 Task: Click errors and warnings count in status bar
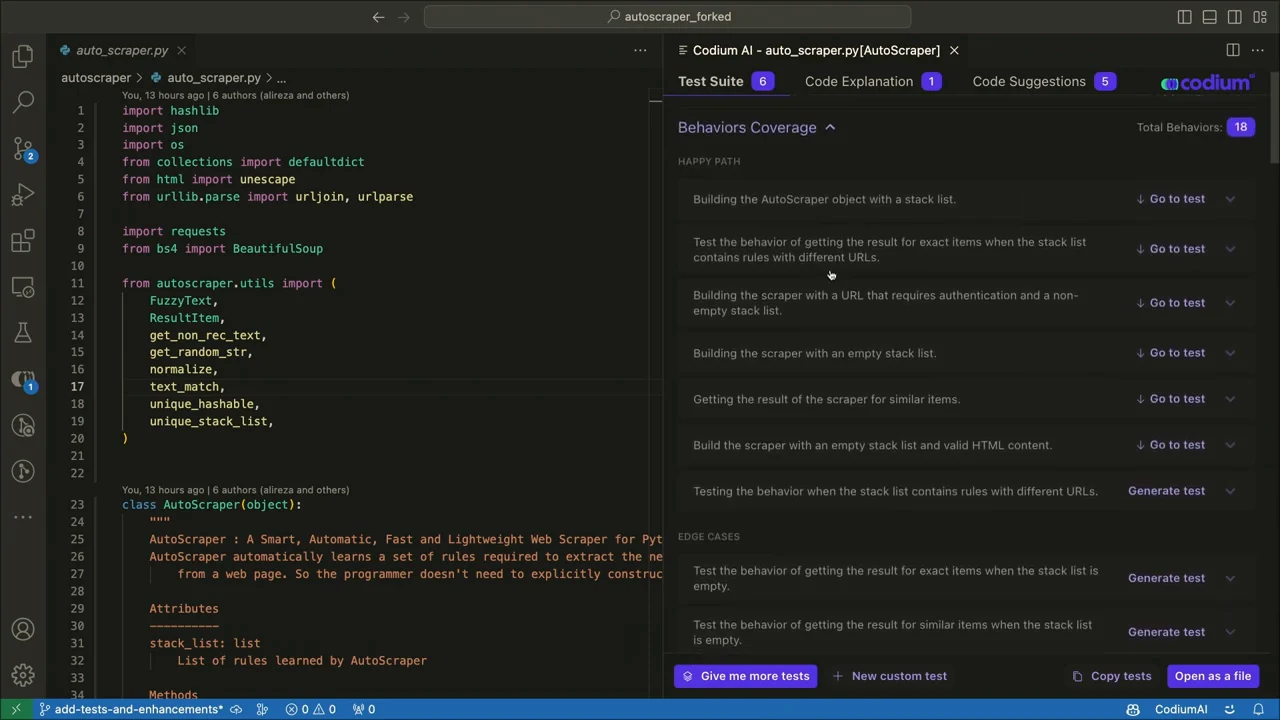[x=310, y=709]
